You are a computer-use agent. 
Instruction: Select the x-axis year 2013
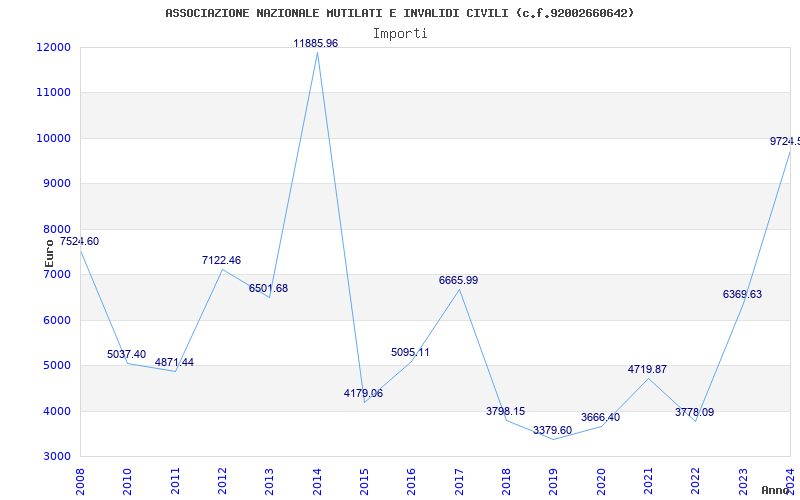click(x=269, y=481)
